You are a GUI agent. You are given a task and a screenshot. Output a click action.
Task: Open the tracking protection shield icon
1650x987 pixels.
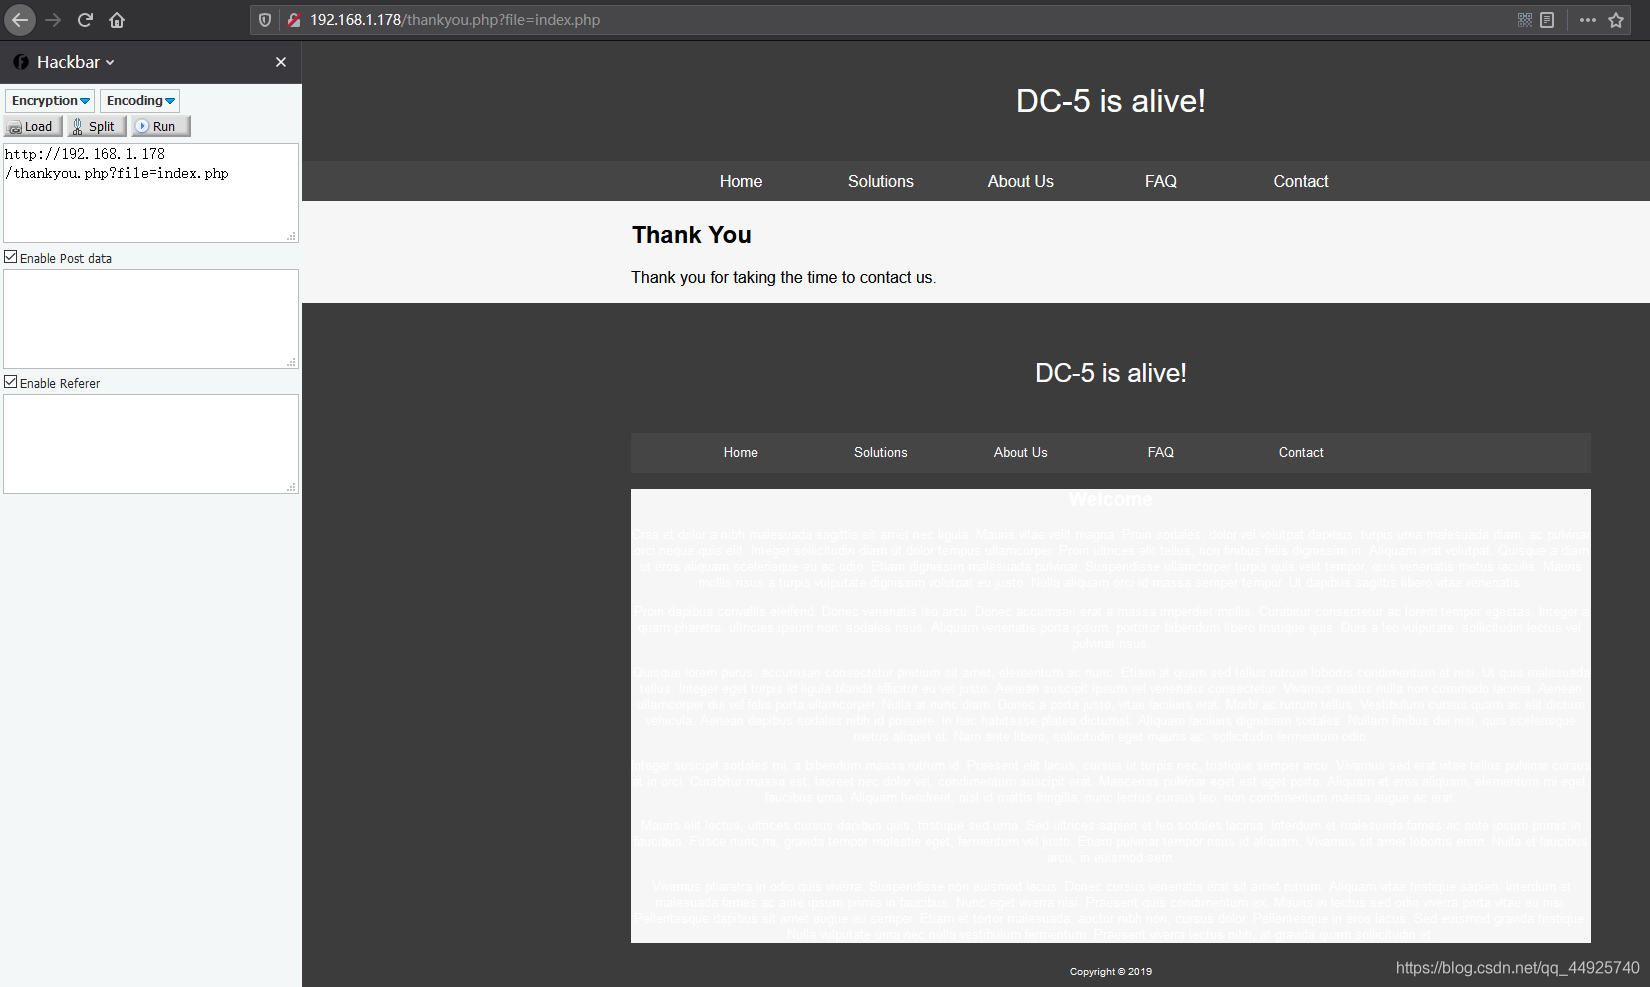pos(265,20)
